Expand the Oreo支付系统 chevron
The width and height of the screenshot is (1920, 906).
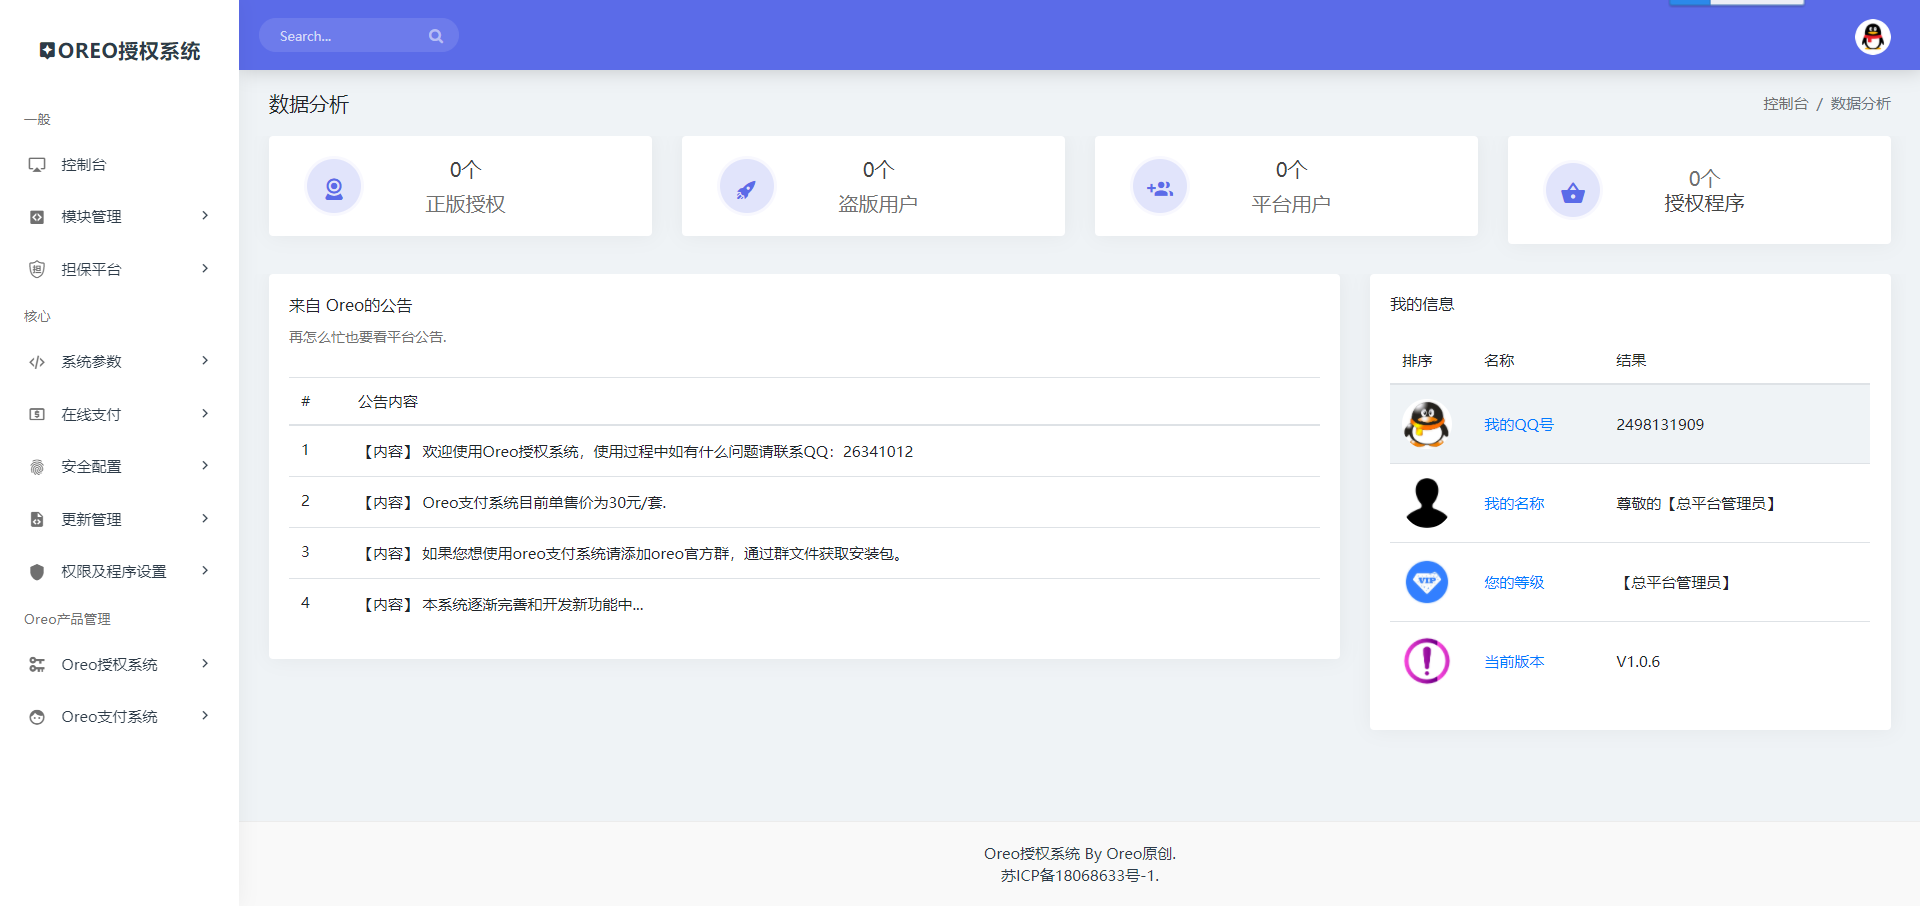coord(205,716)
